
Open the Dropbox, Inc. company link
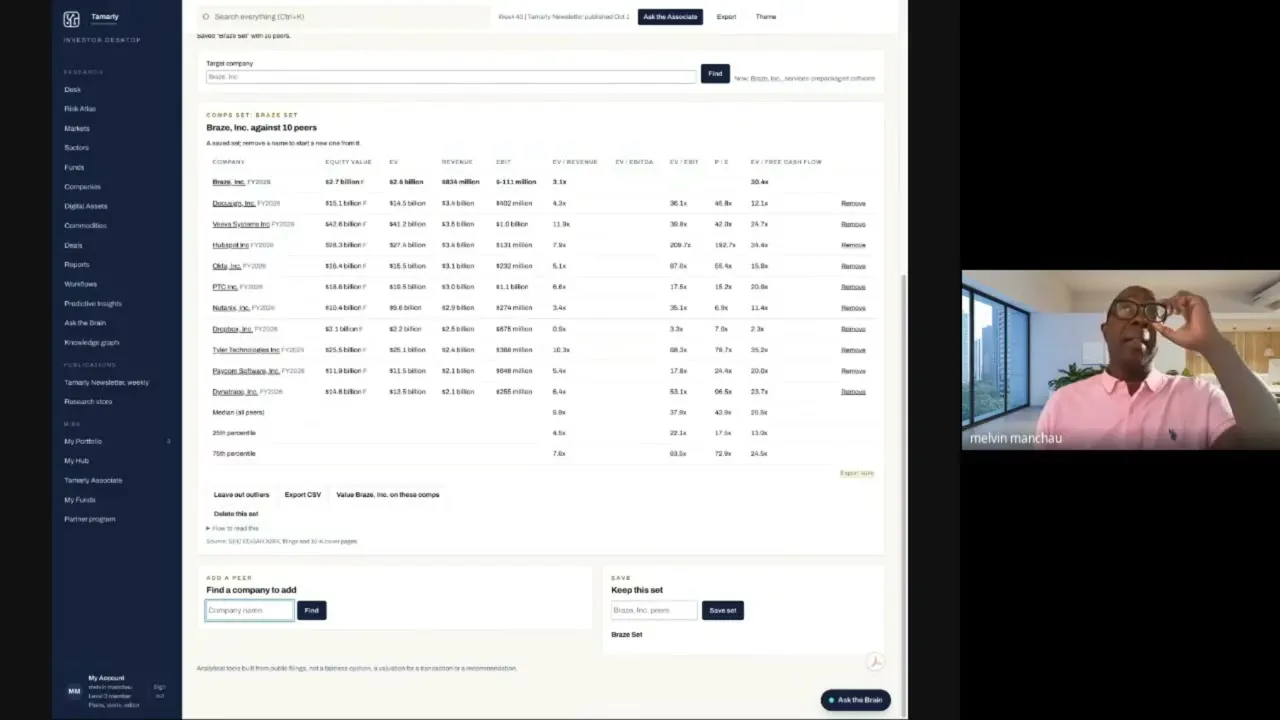(232, 329)
